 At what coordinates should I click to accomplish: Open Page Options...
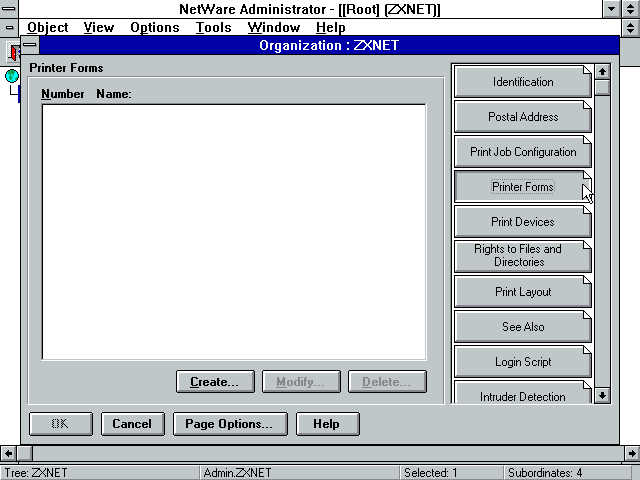230,424
